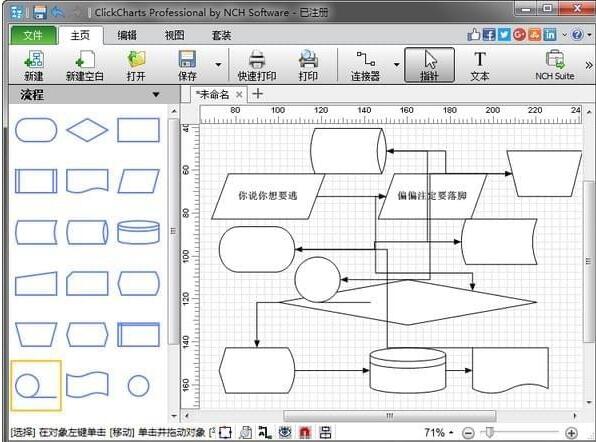Image resolution: width=596 pixels, height=442 pixels.
Task: Toggle the eye visibility icon in status bar
Action: [x=285, y=432]
